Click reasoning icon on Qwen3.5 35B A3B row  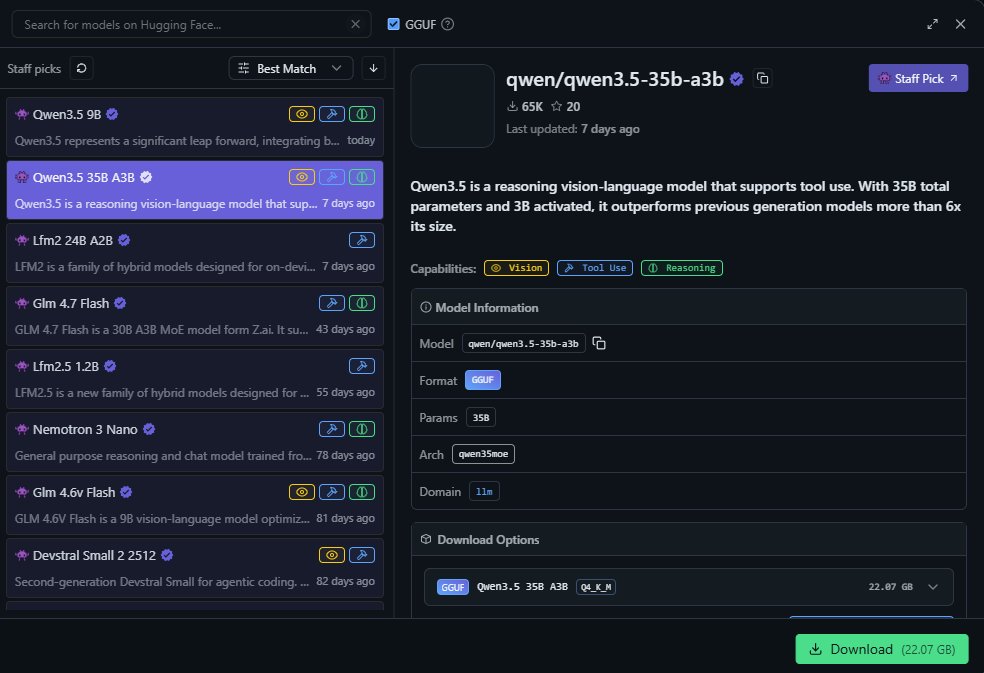362,177
